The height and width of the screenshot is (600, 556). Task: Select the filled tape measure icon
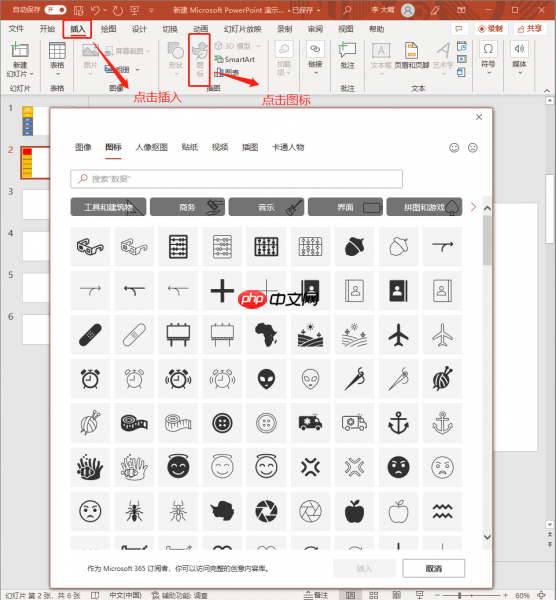(134, 423)
